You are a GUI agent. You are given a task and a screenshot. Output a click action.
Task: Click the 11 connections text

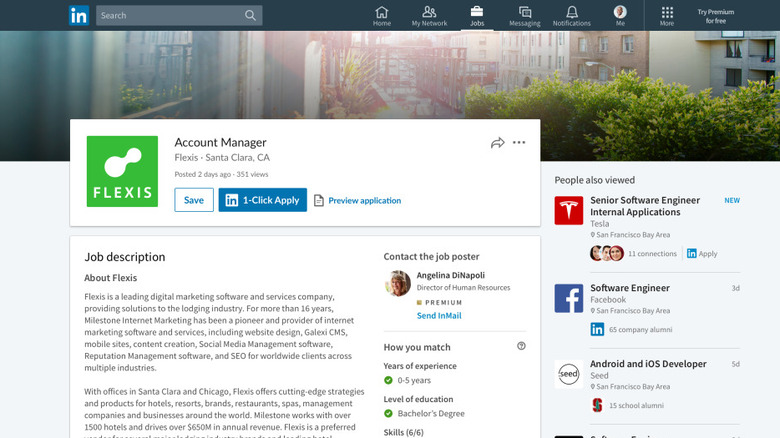(x=652, y=254)
